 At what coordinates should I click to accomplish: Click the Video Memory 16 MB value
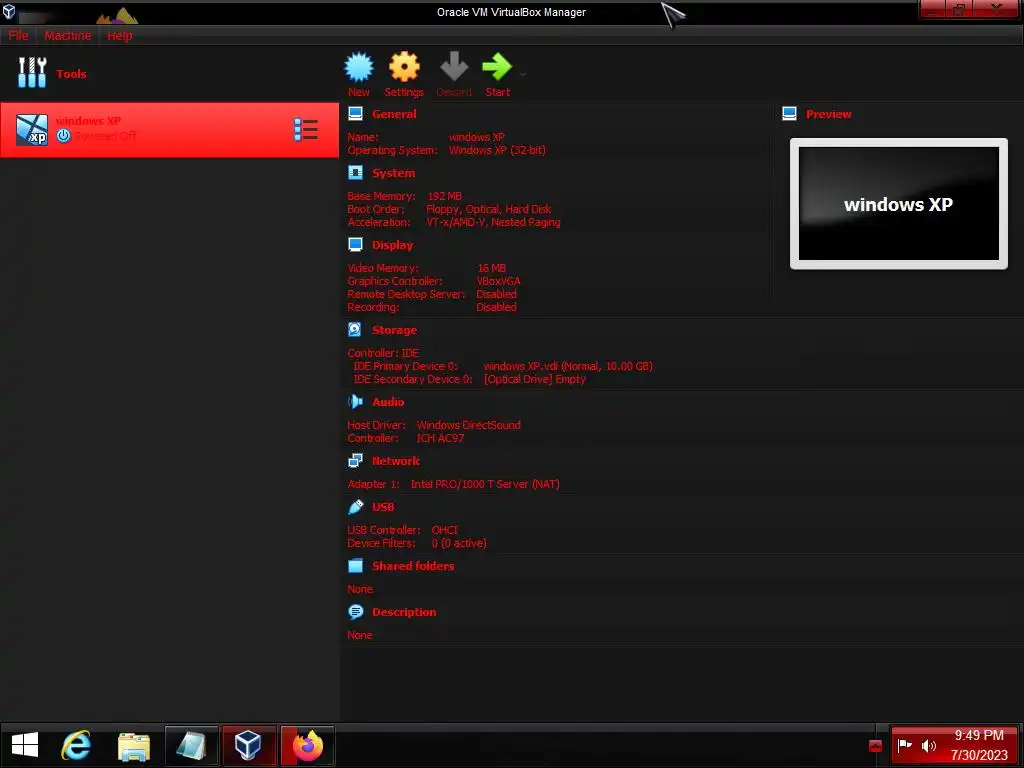[492, 268]
